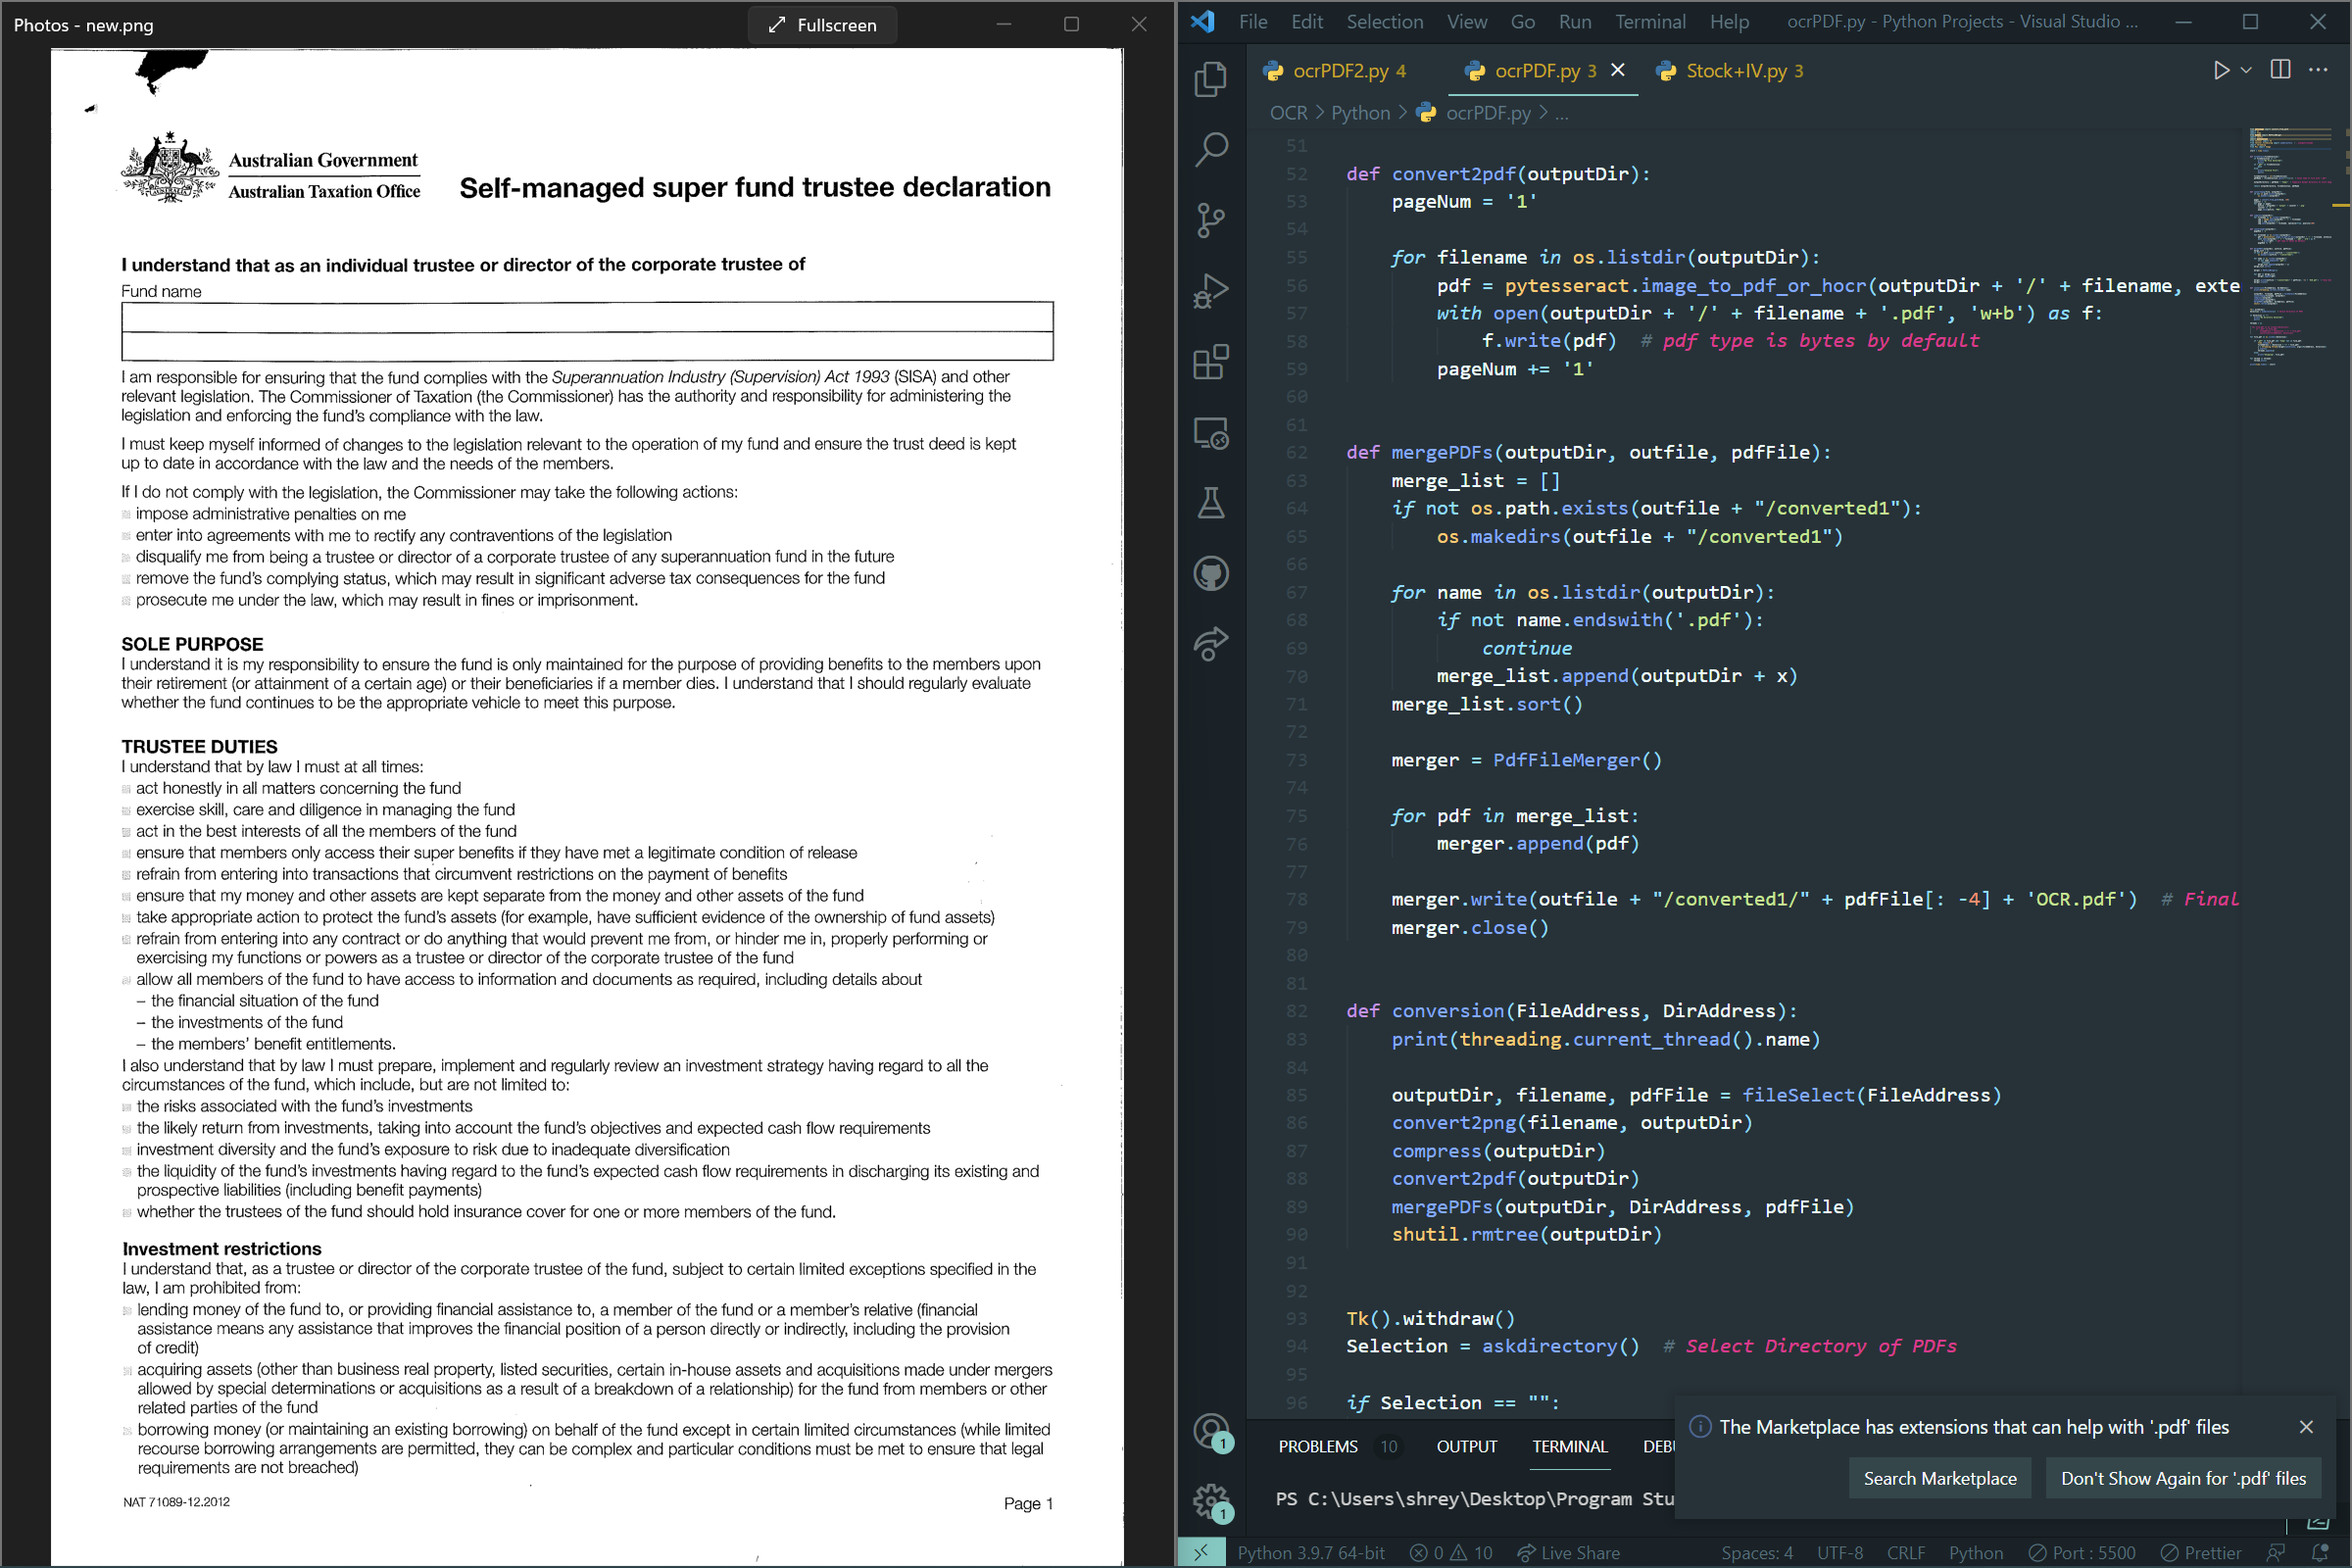Open the Search view in activity bar

1210,149
